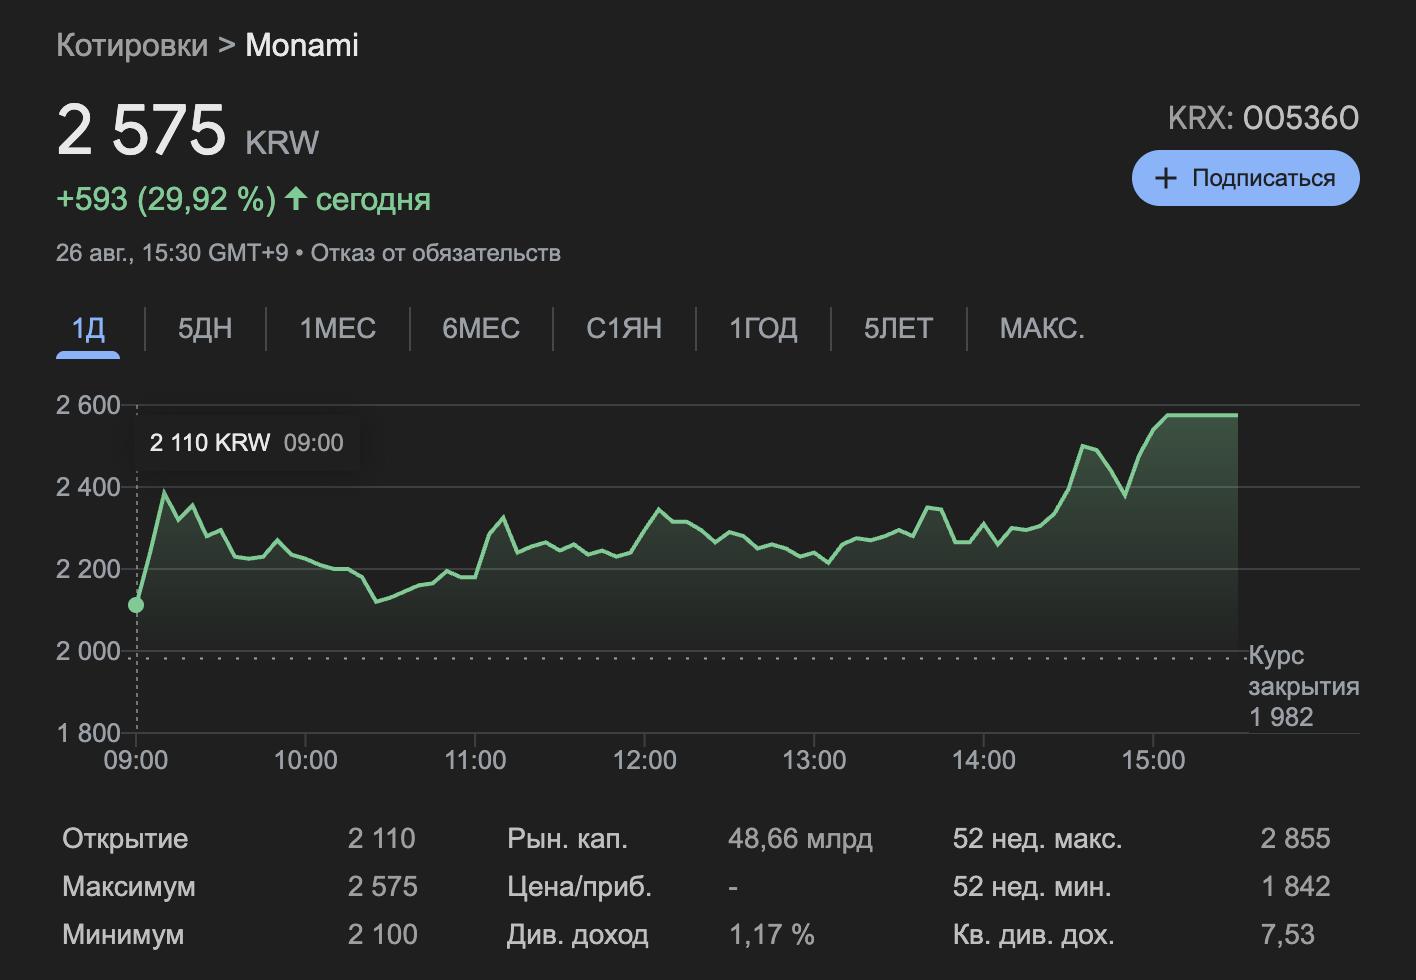
Task: Click the Monami breadcrumb title
Action: point(302,45)
